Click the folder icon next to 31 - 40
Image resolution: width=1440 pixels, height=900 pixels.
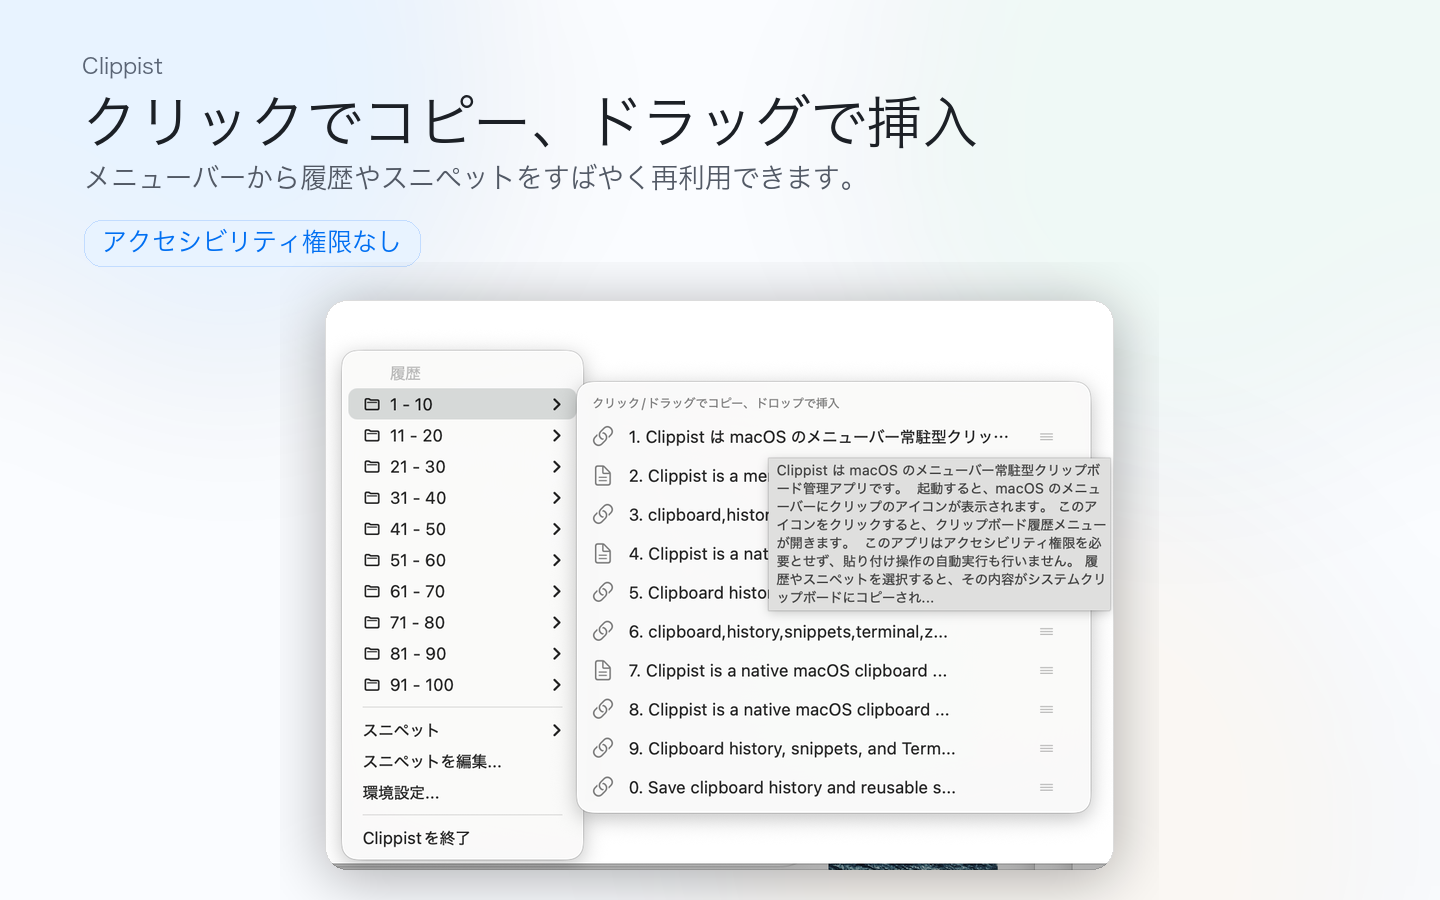[372, 497]
